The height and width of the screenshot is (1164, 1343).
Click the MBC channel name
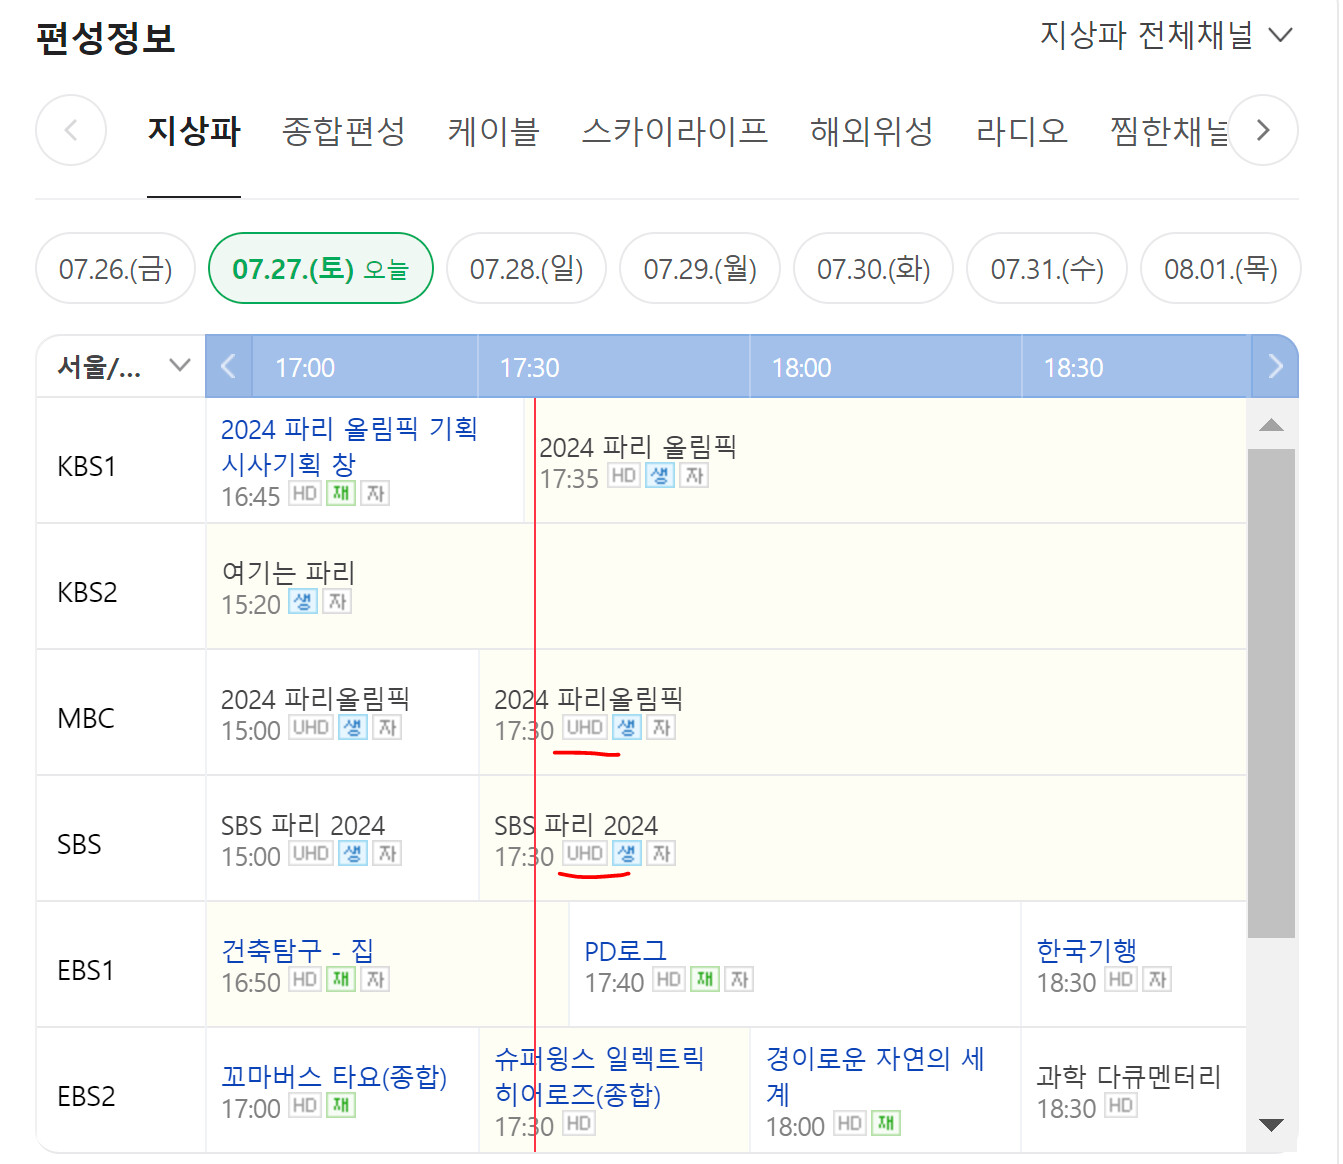tap(86, 718)
